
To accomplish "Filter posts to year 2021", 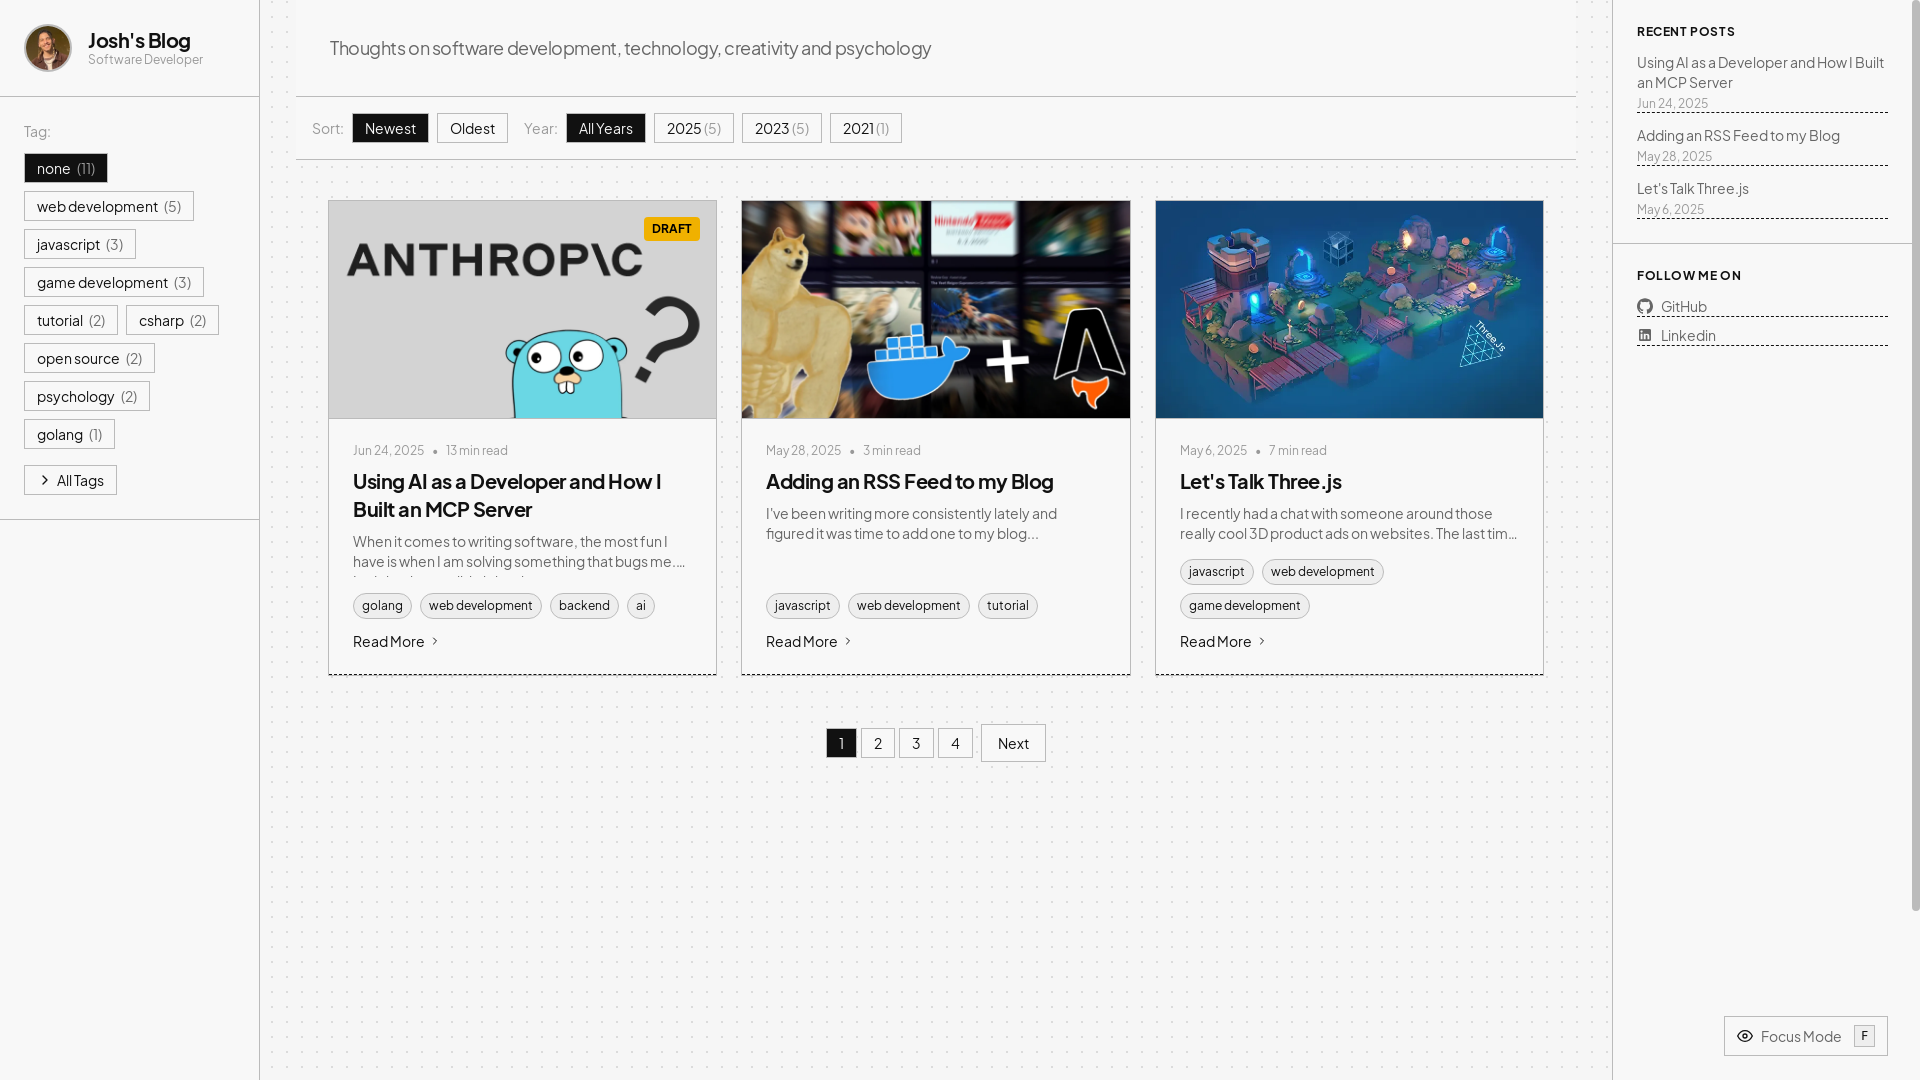I will [866, 128].
